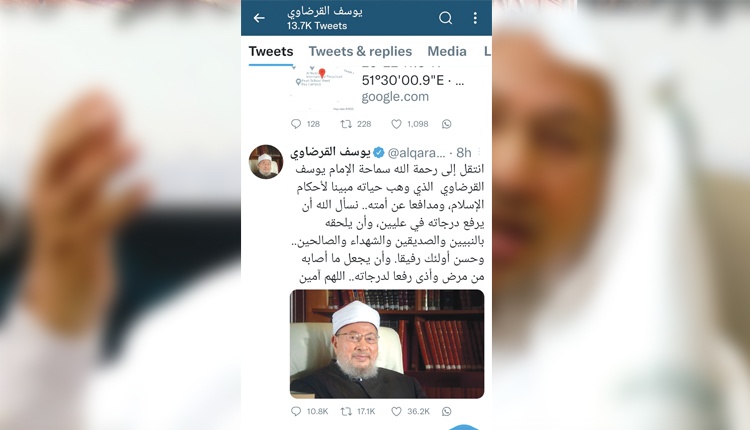The image size is (750, 430).
Task: Open the tweet's more options menu
Action: (479, 152)
